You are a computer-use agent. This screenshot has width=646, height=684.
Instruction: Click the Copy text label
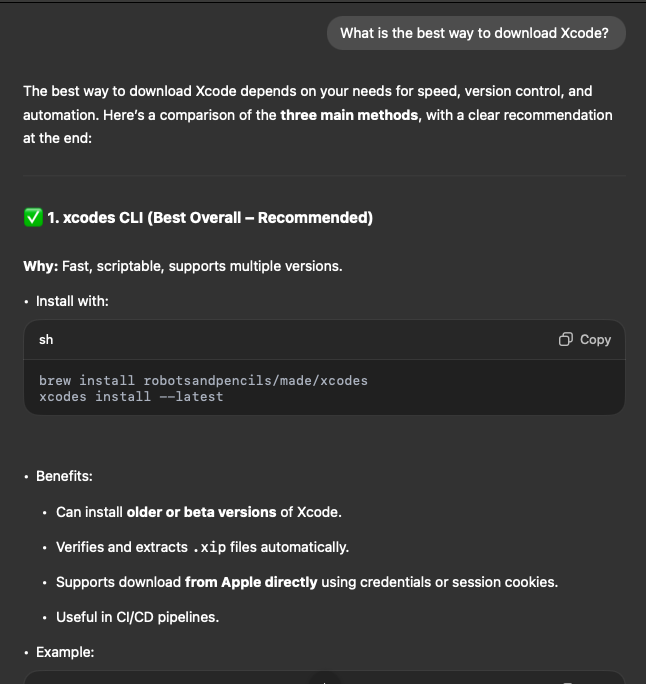point(595,340)
